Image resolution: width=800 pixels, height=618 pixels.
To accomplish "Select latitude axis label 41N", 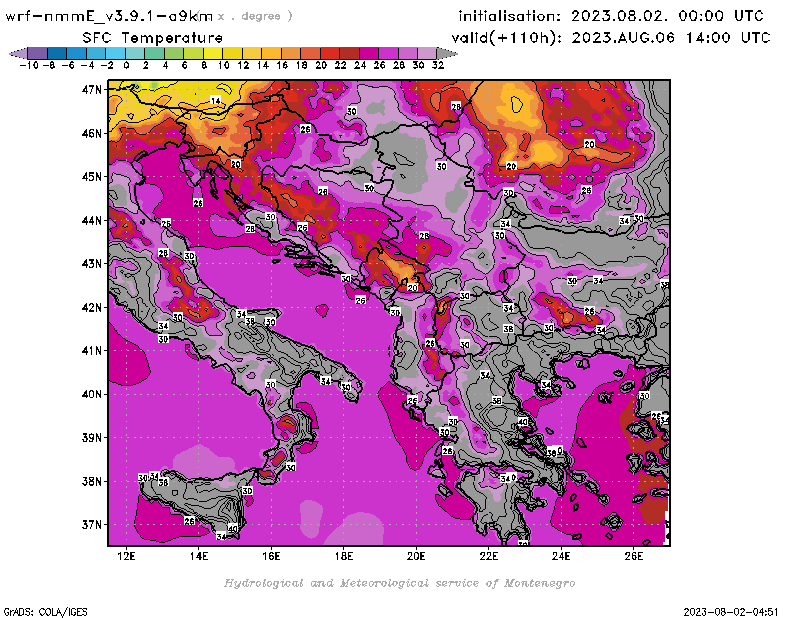I will (91, 351).
